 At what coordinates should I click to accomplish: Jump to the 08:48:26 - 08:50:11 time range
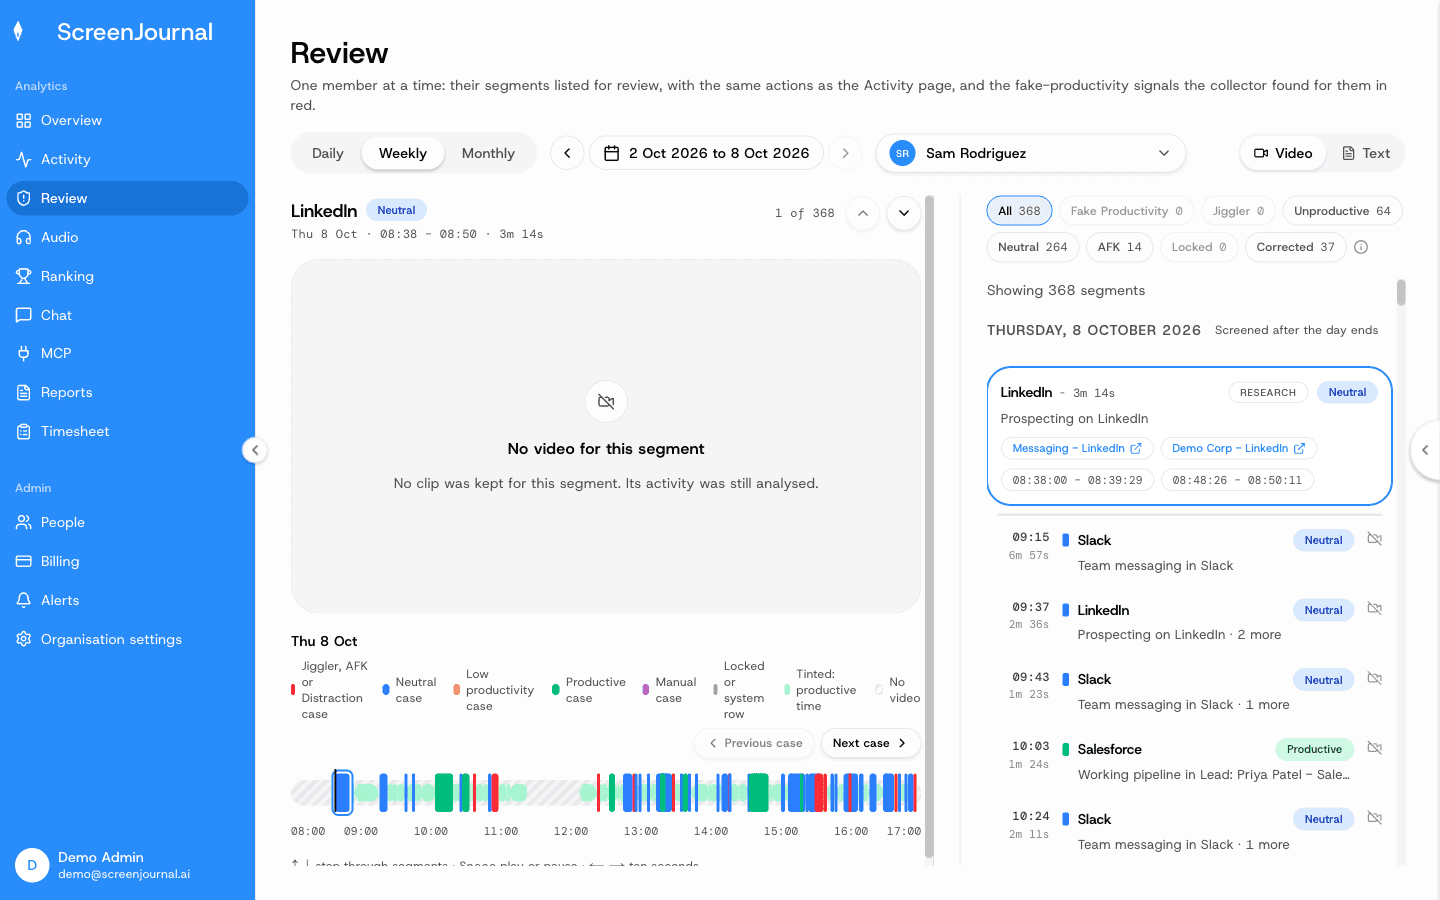1237,480
